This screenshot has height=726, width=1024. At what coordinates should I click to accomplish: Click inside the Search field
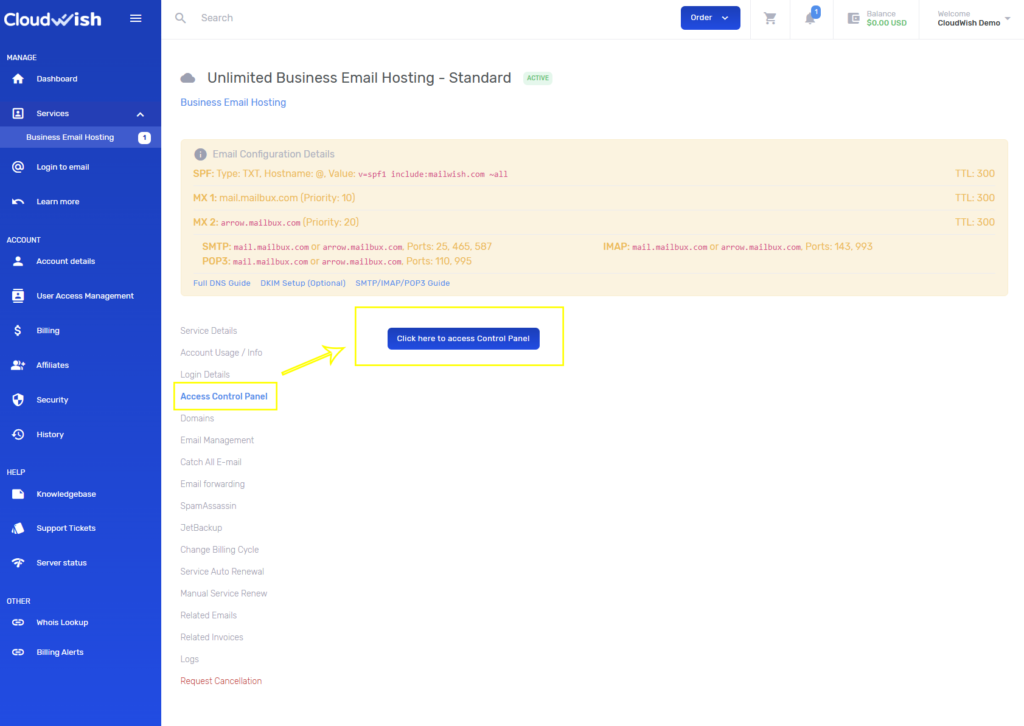pyautogui.click(x=217, y=17)
